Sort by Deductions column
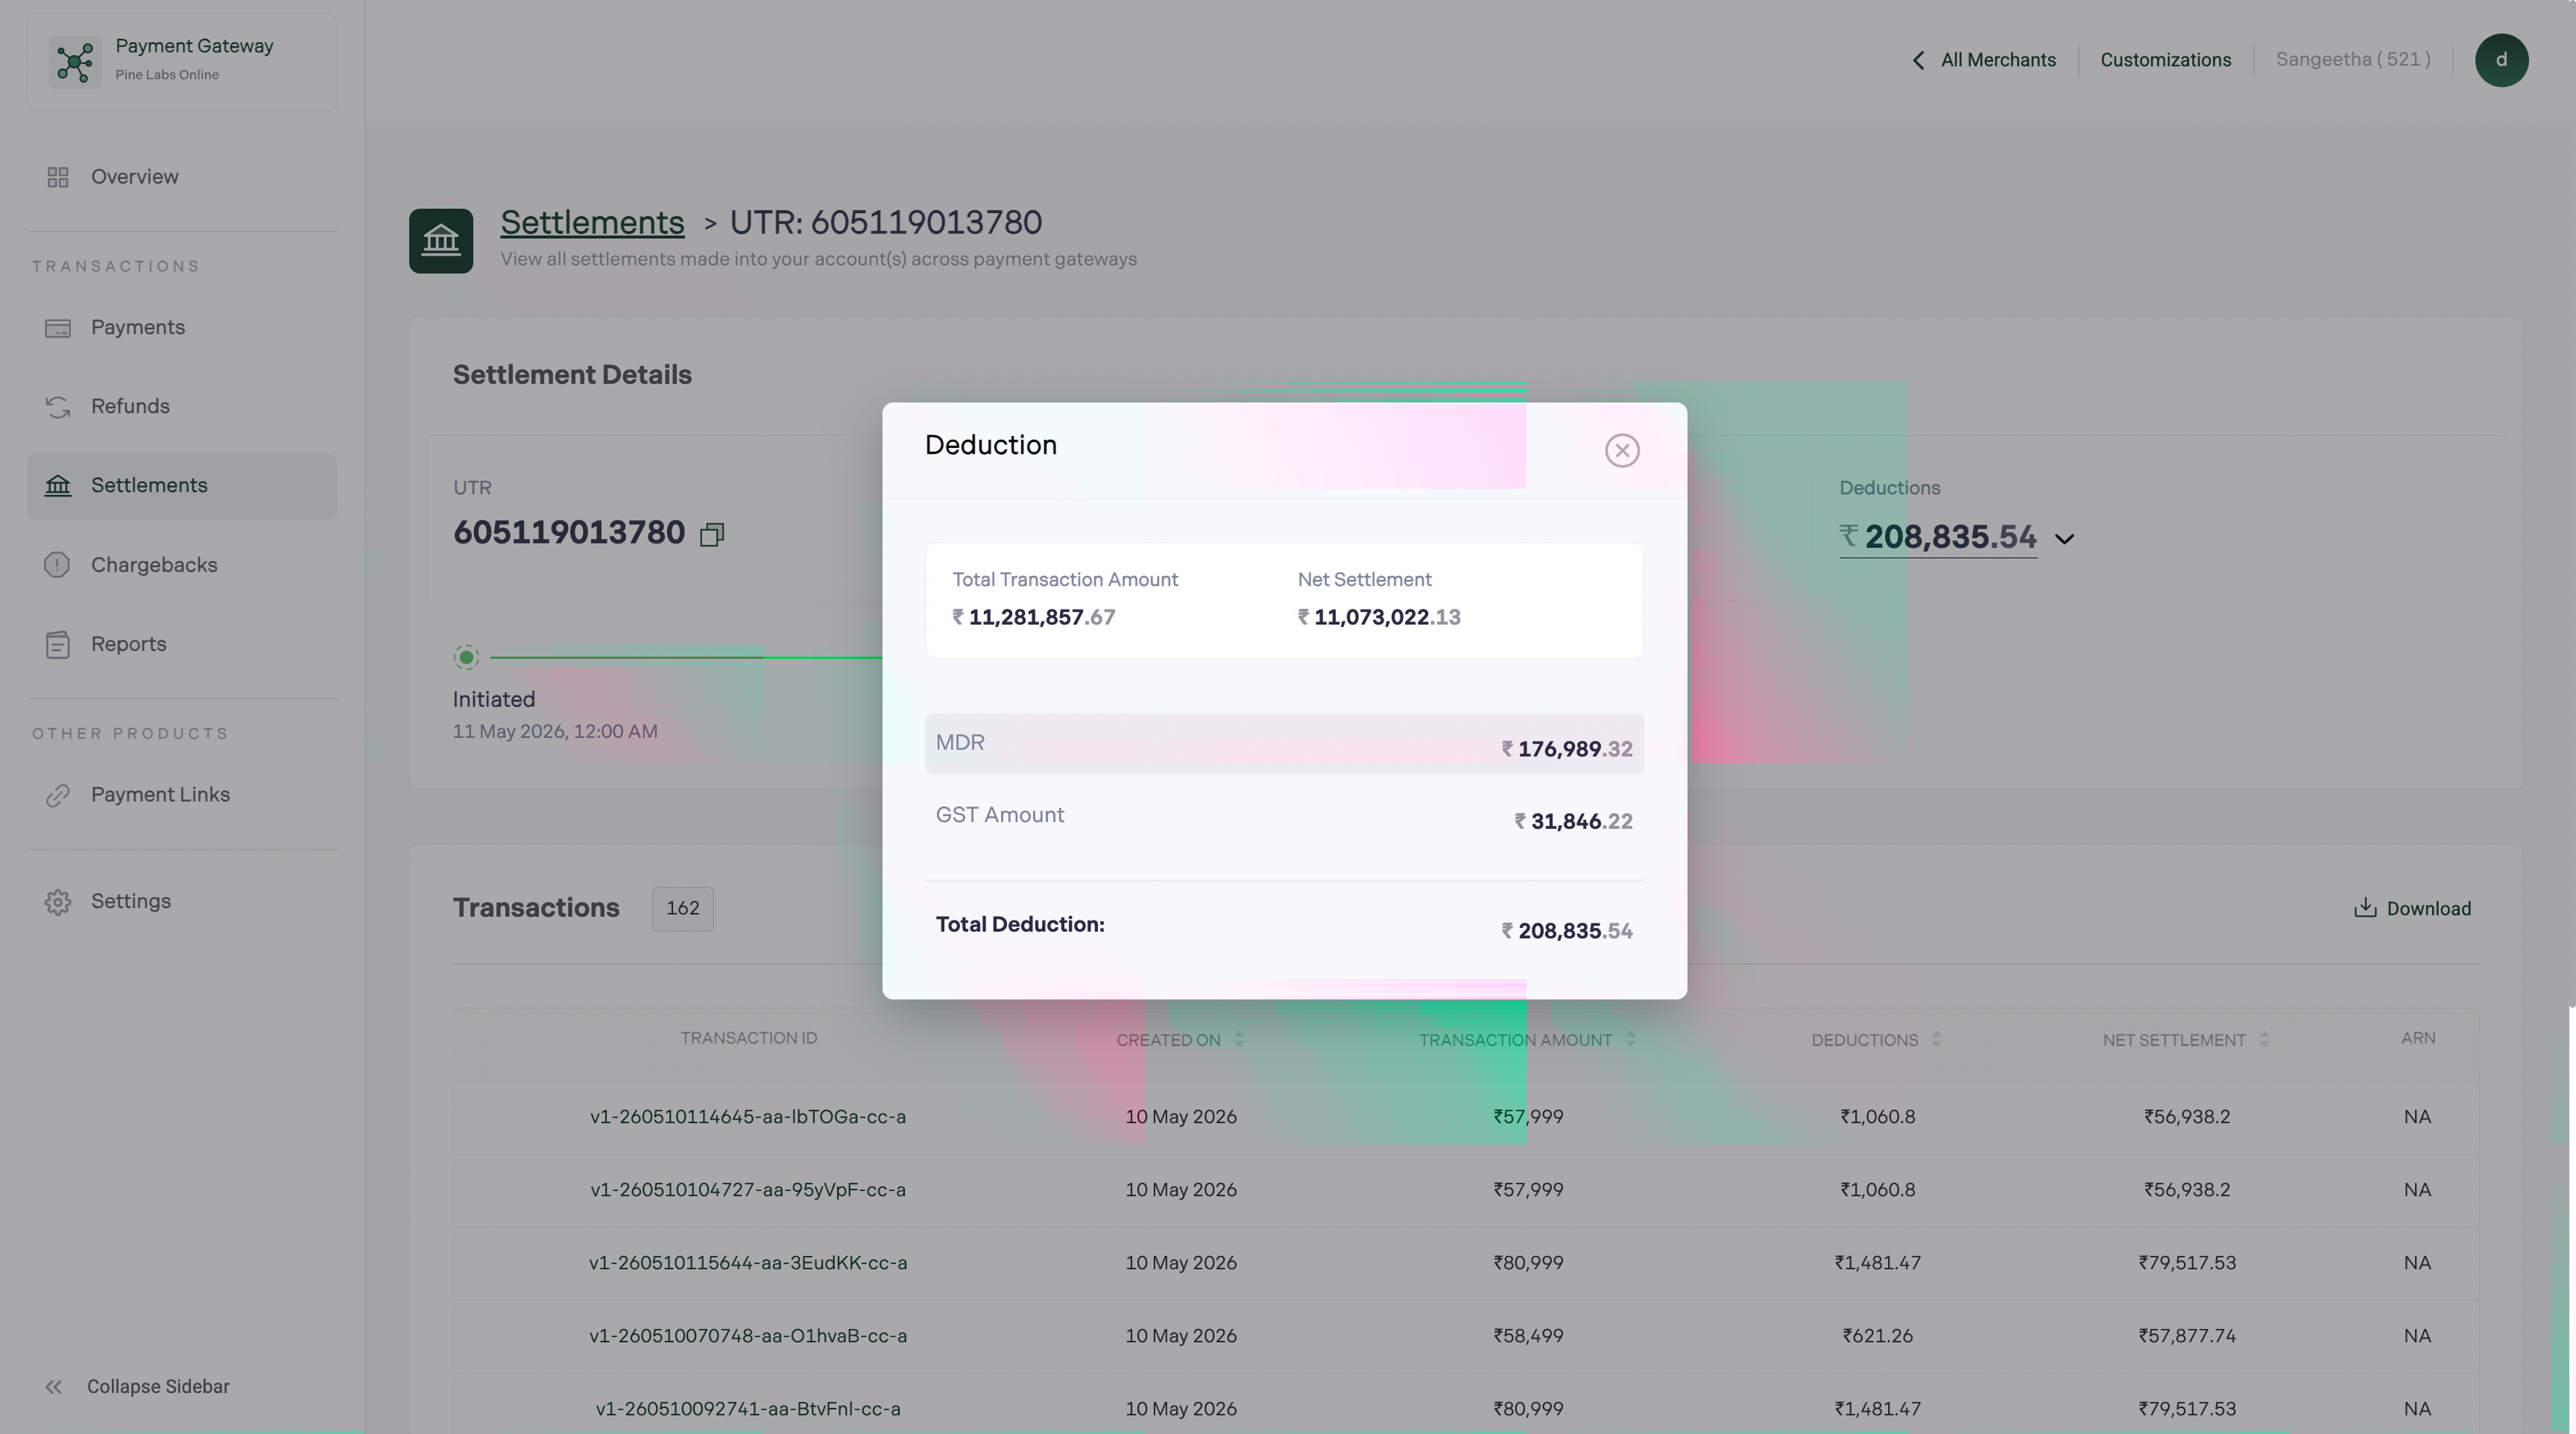Viewport: 2576px width, 1434px height. click(x=1937, y=1040)
